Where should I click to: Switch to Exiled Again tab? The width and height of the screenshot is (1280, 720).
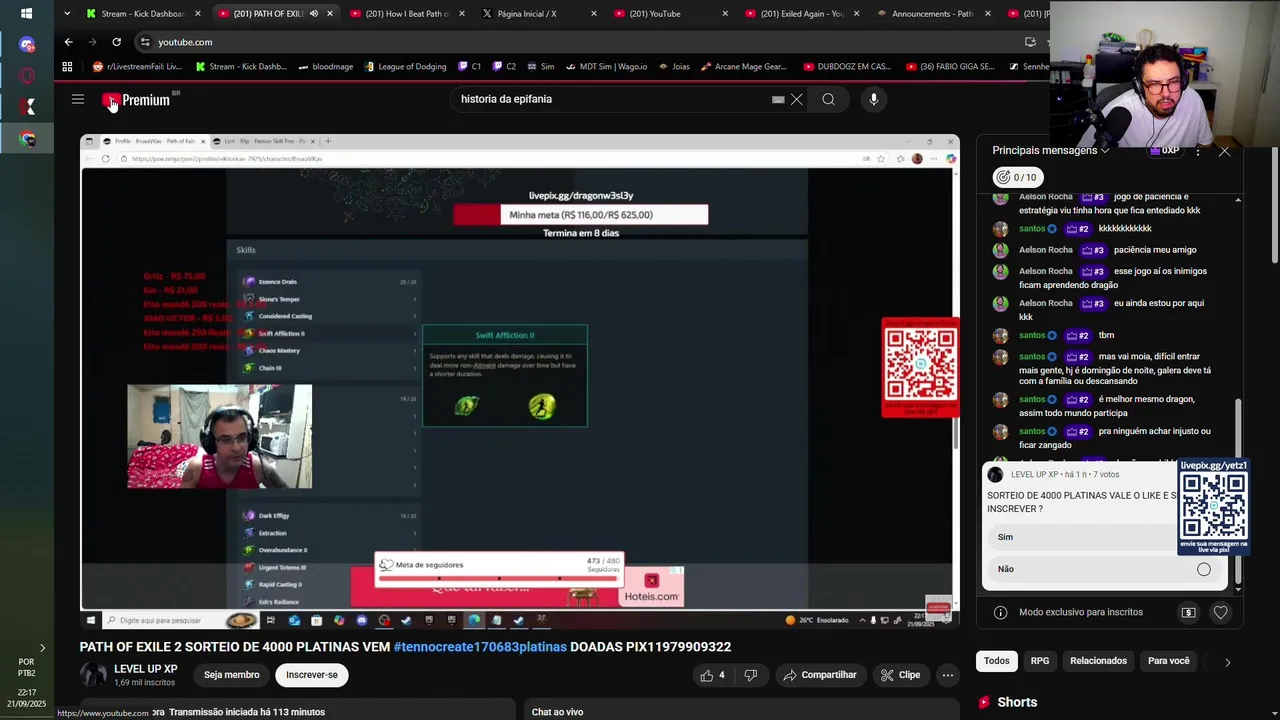[803, 14]
